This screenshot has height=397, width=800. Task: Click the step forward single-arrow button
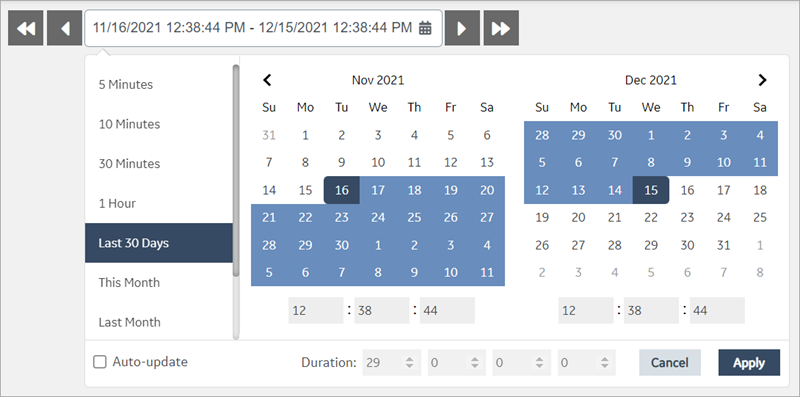462,29
